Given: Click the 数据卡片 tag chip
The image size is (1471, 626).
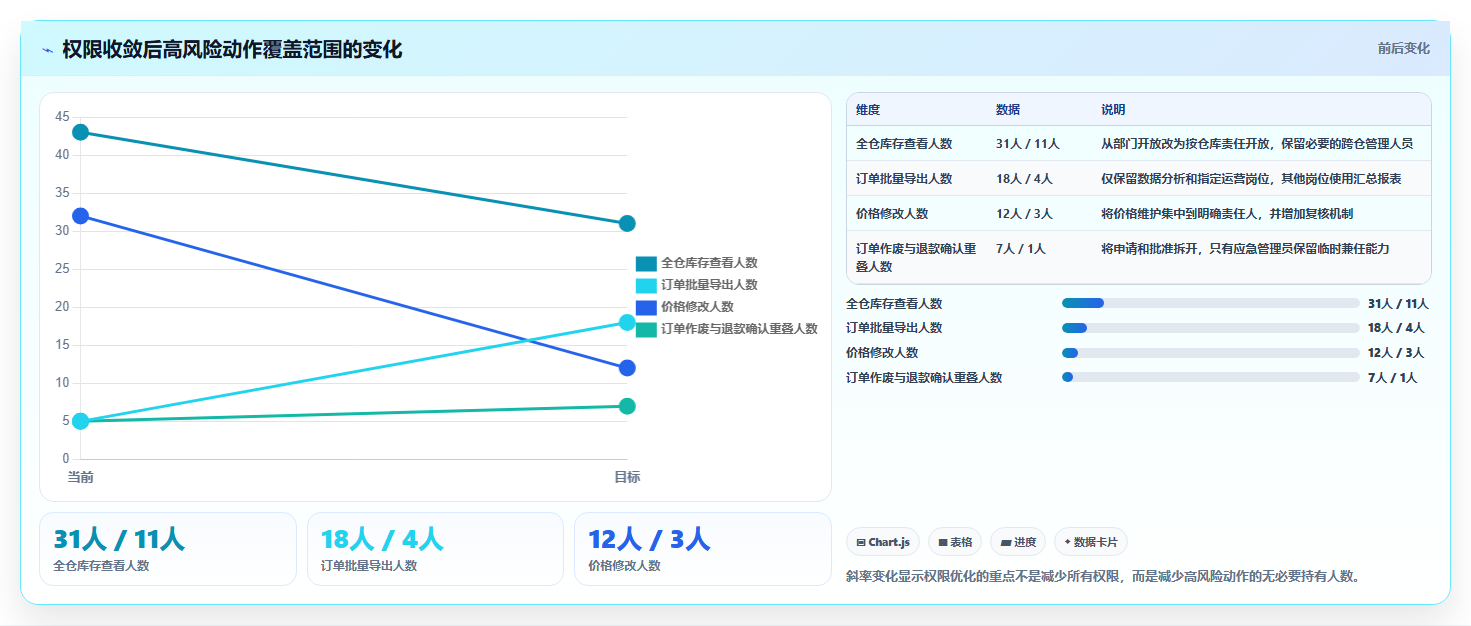Looking at the screenshot, I should [x=1091, y=542].
